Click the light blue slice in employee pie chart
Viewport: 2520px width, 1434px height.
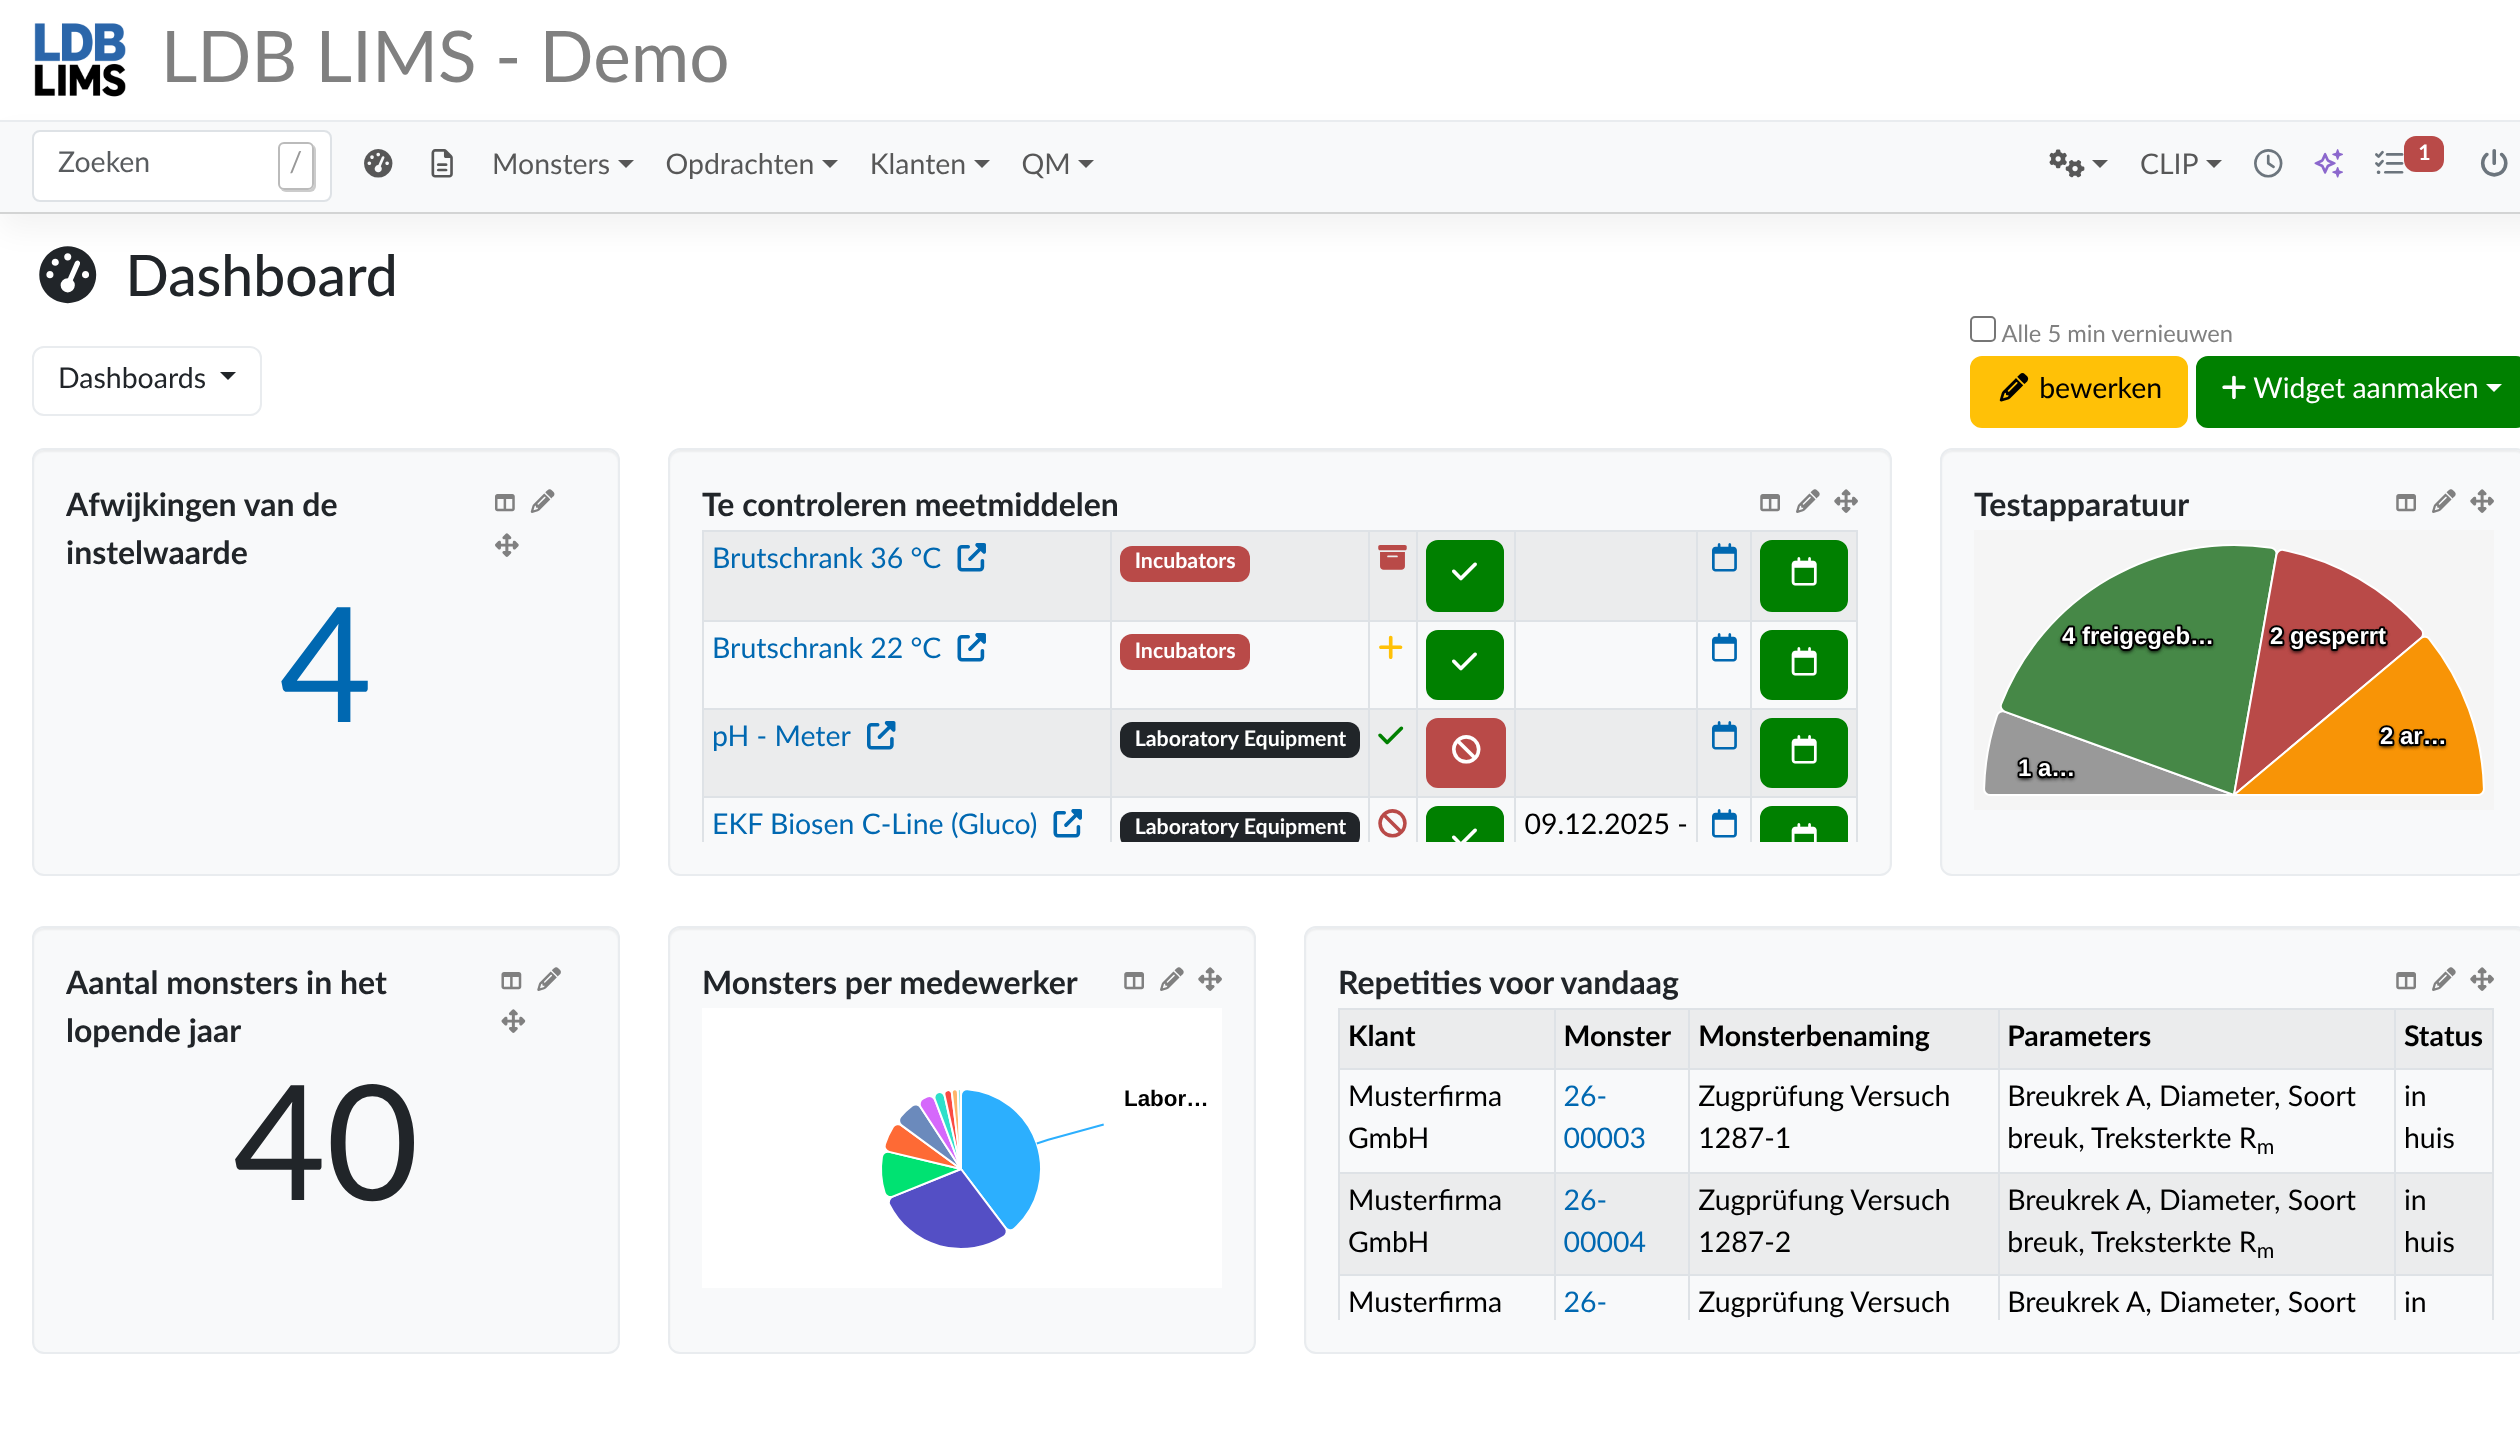click(1000, 1155)
